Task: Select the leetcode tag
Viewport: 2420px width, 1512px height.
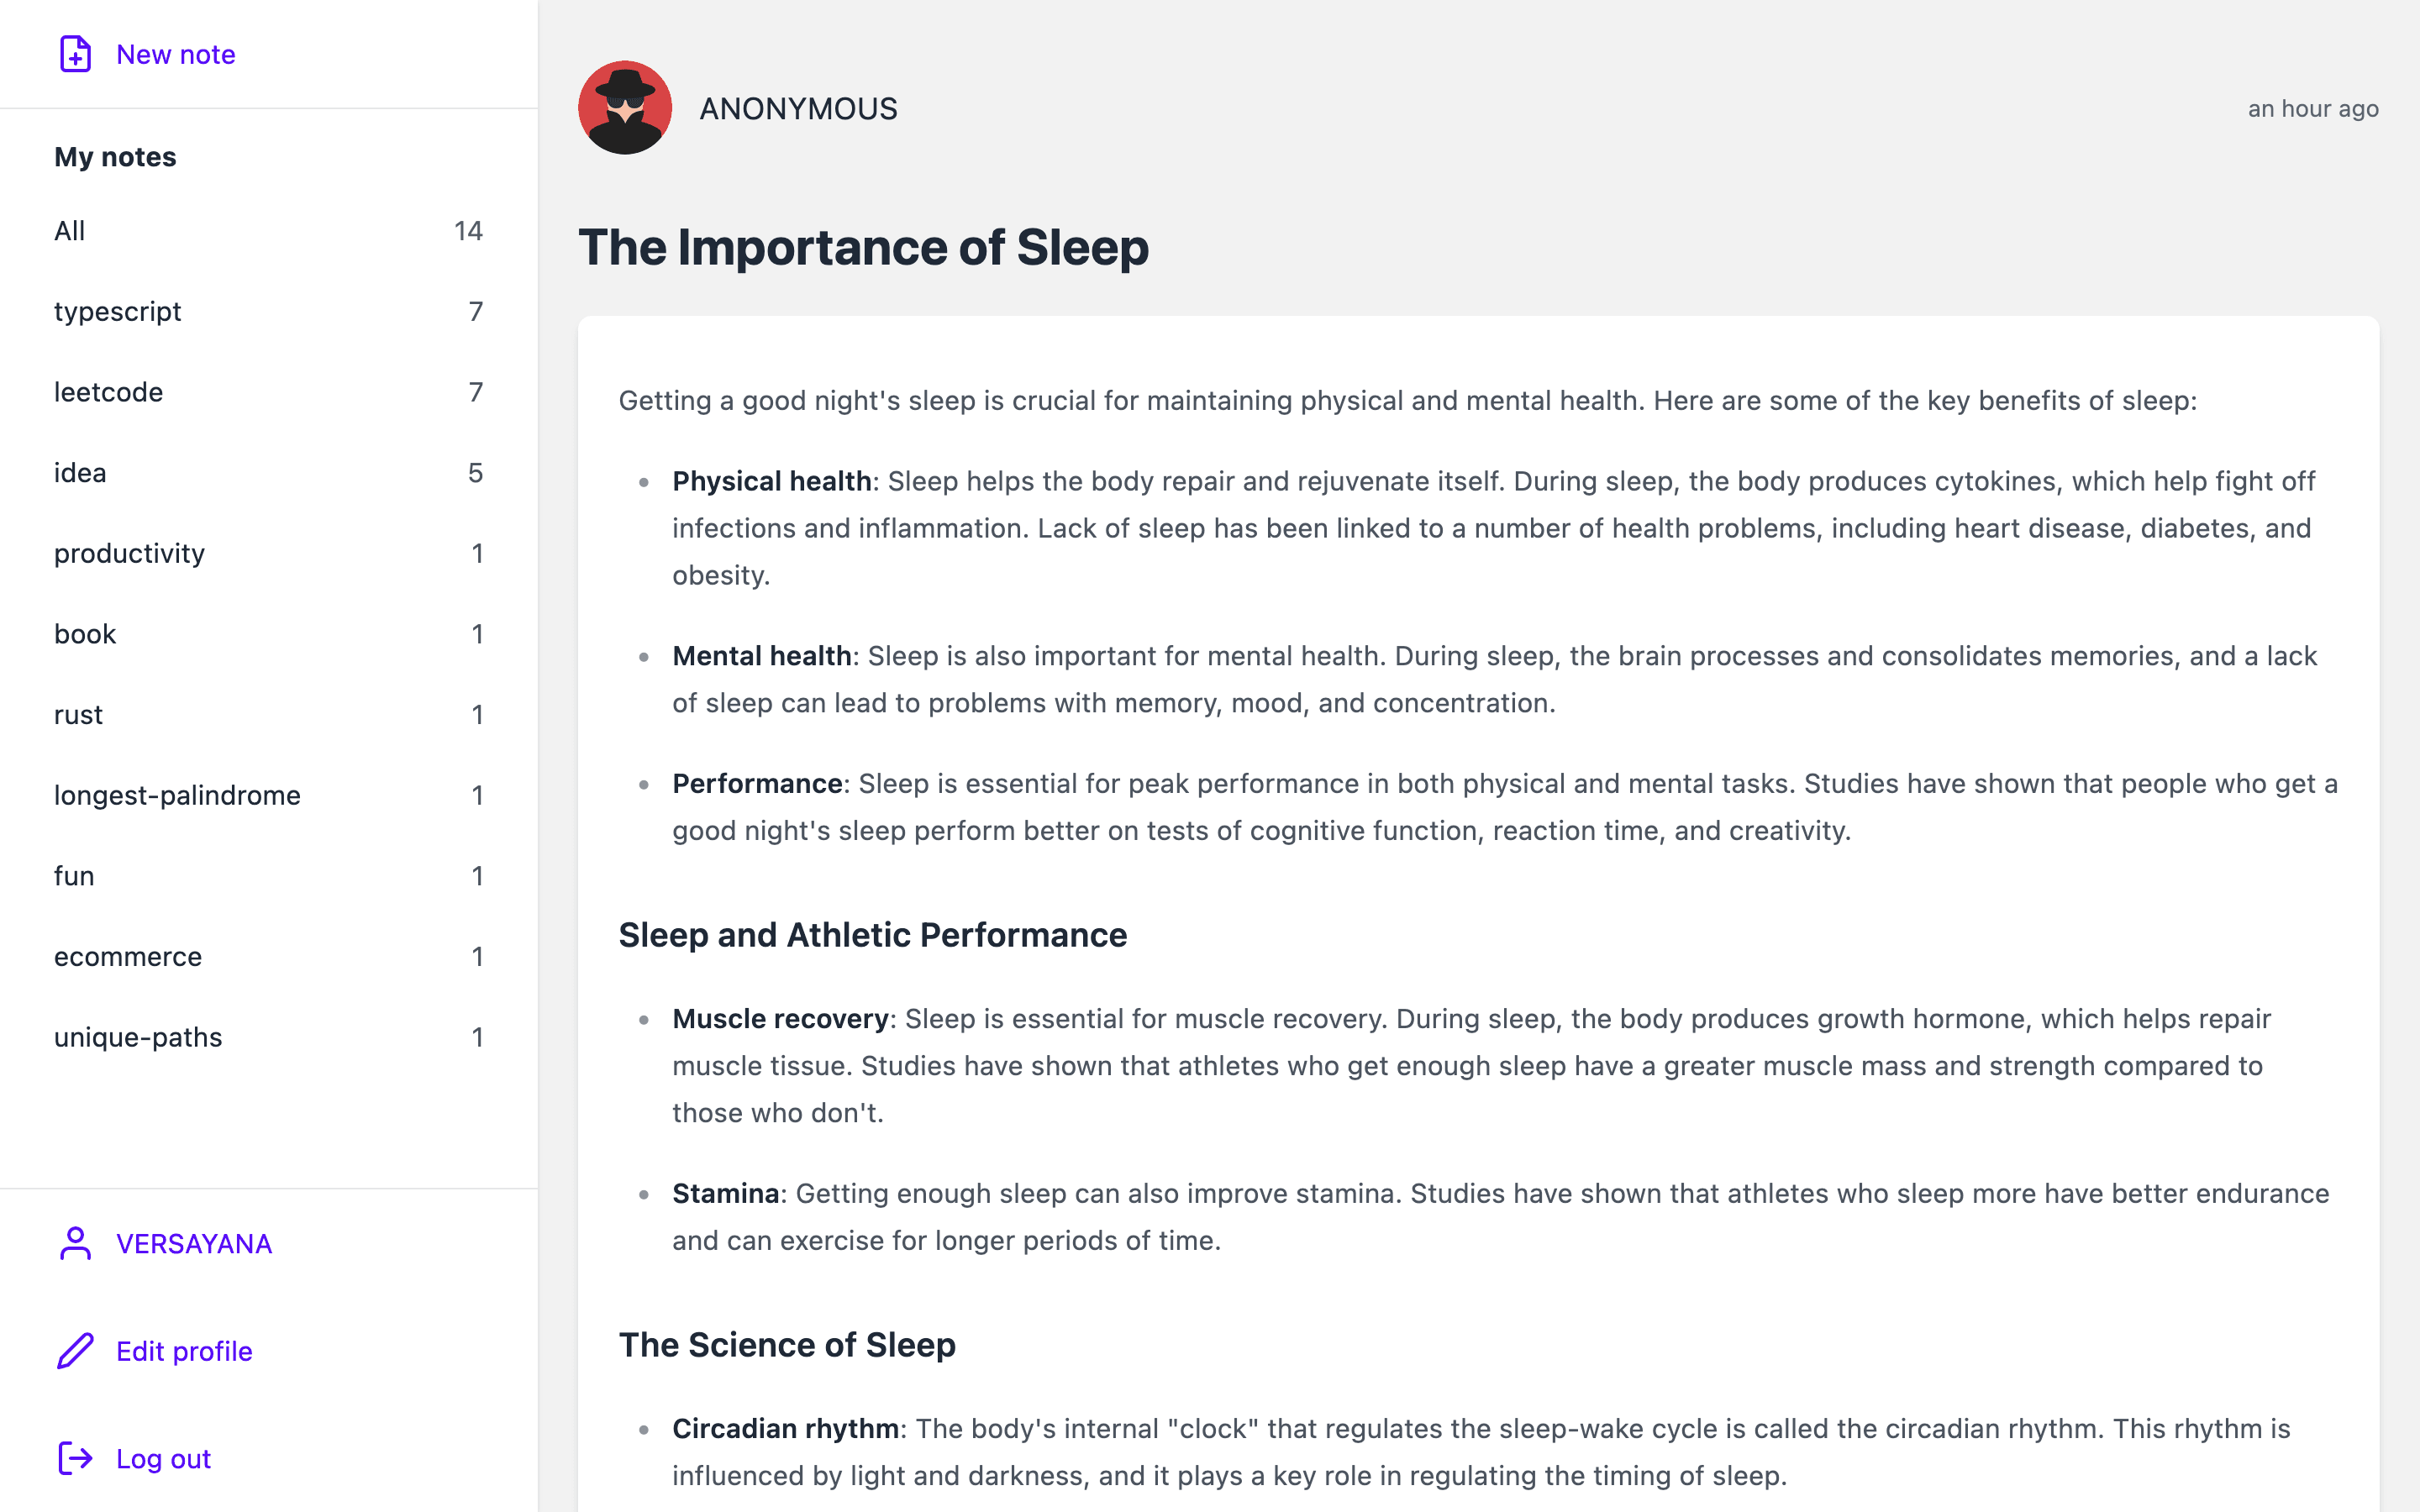Action: click(108, 392)
